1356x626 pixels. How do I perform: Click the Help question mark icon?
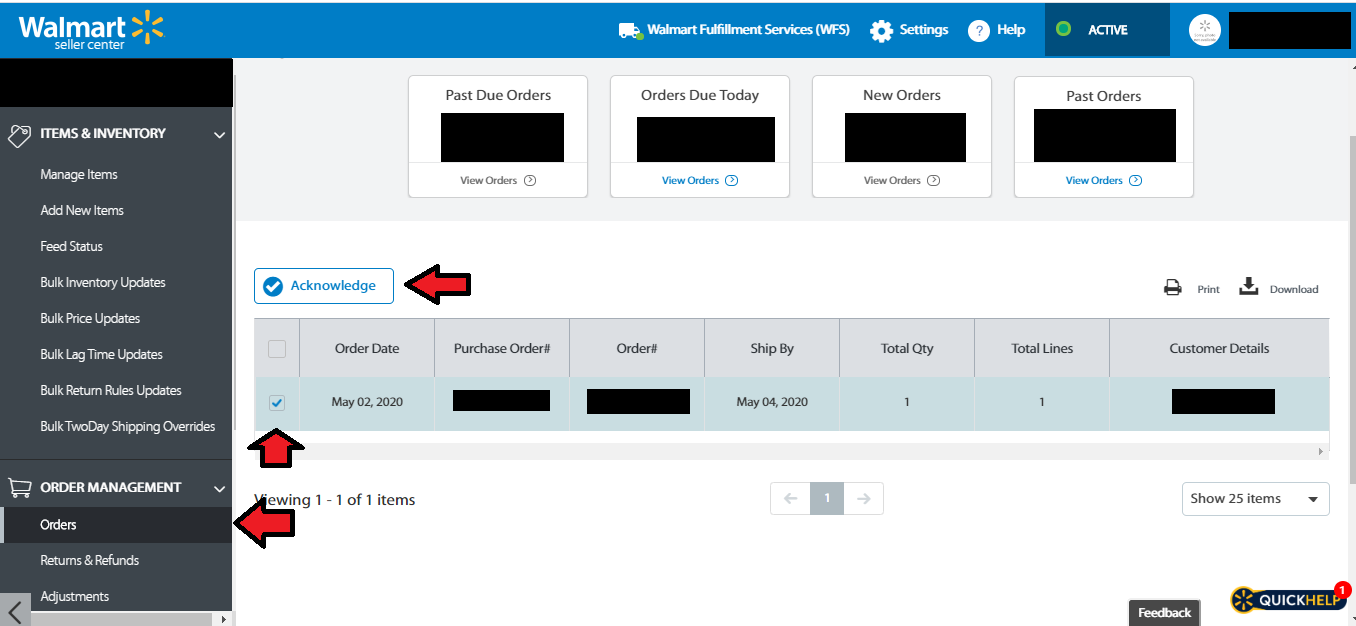tap(979, 30)
